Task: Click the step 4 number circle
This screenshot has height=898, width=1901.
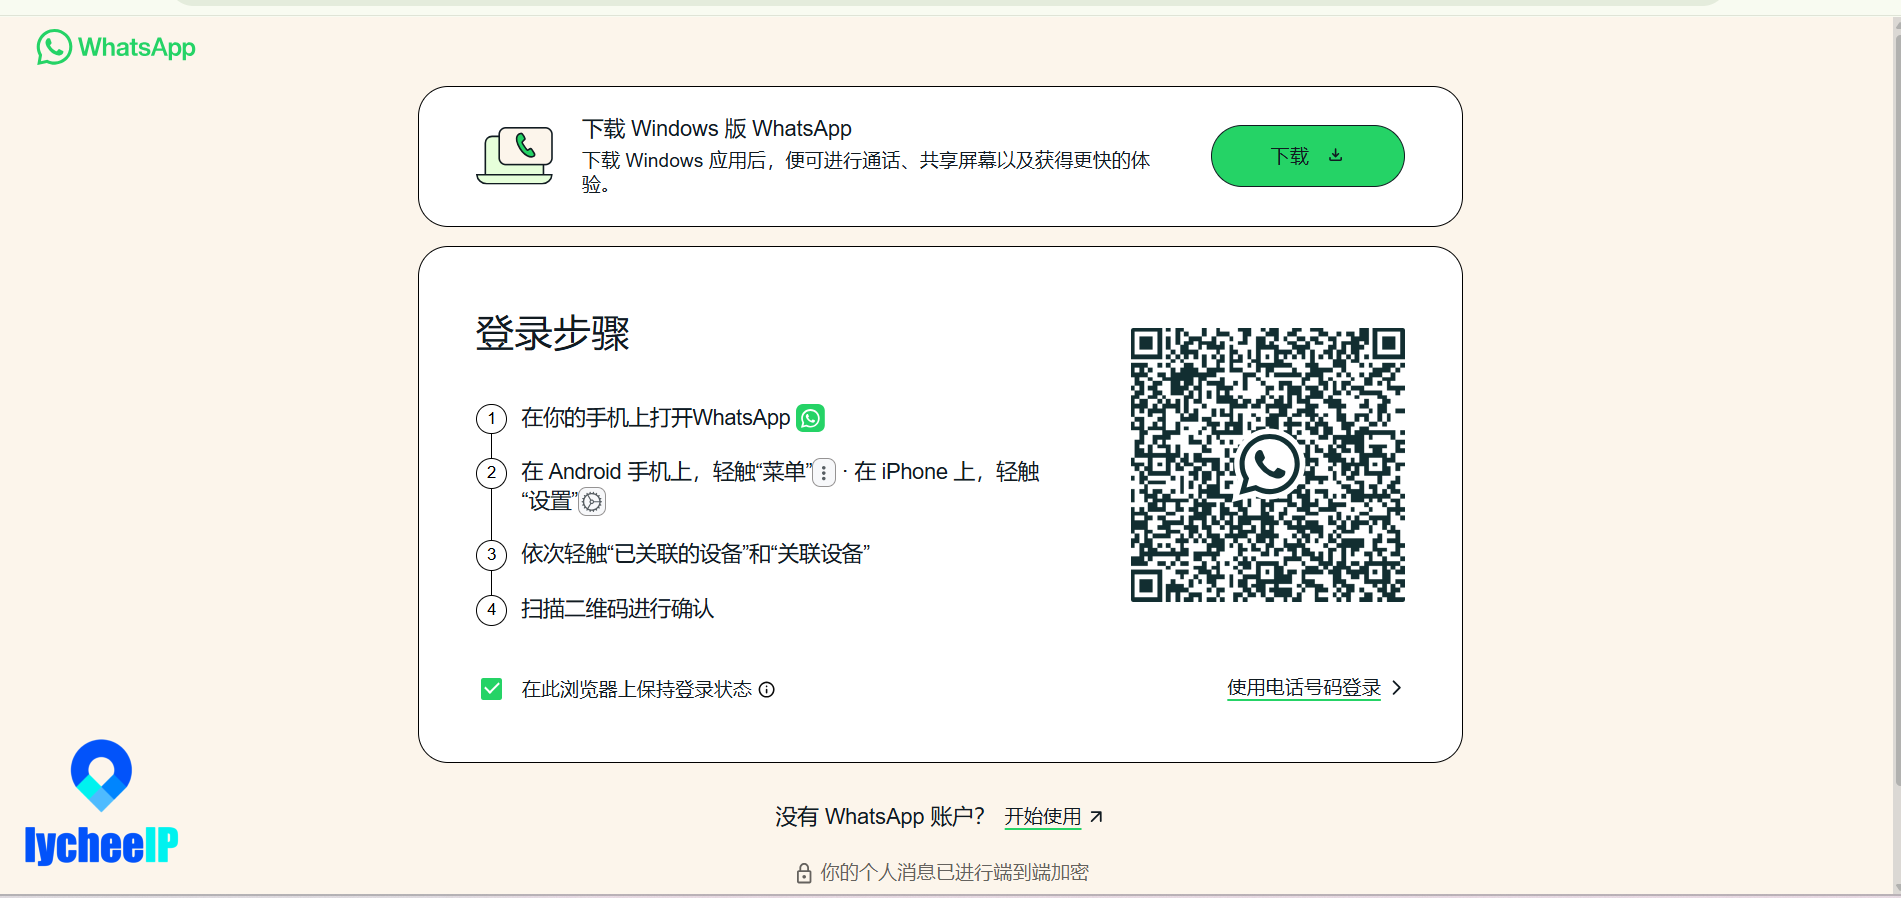Action: pos(491,610)
